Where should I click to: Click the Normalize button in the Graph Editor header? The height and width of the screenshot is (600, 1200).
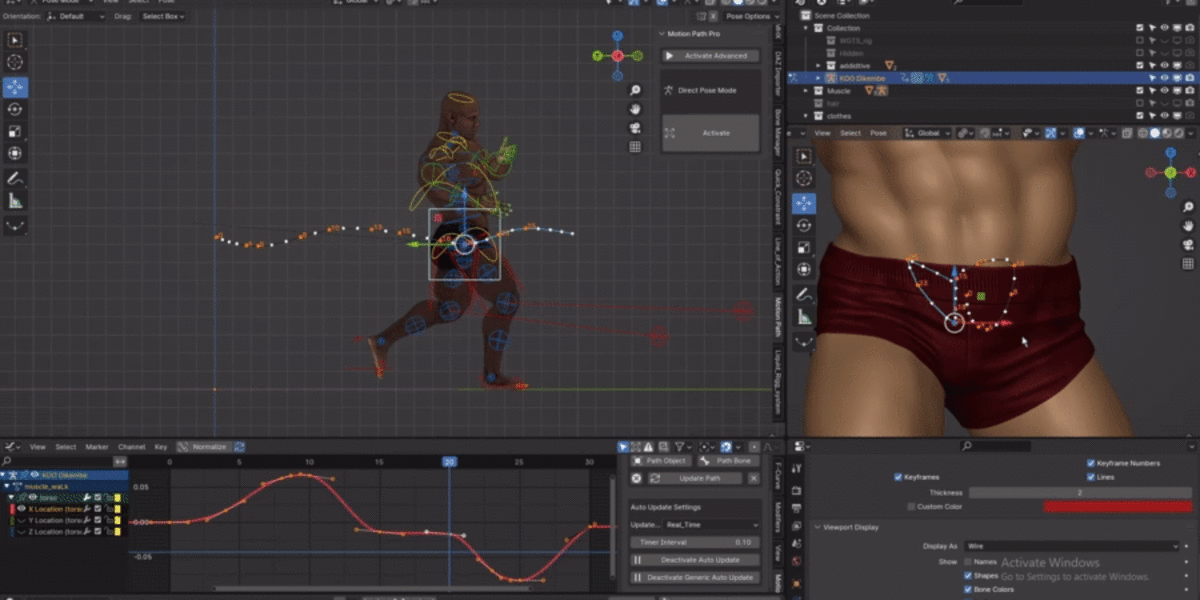point(210,447)
